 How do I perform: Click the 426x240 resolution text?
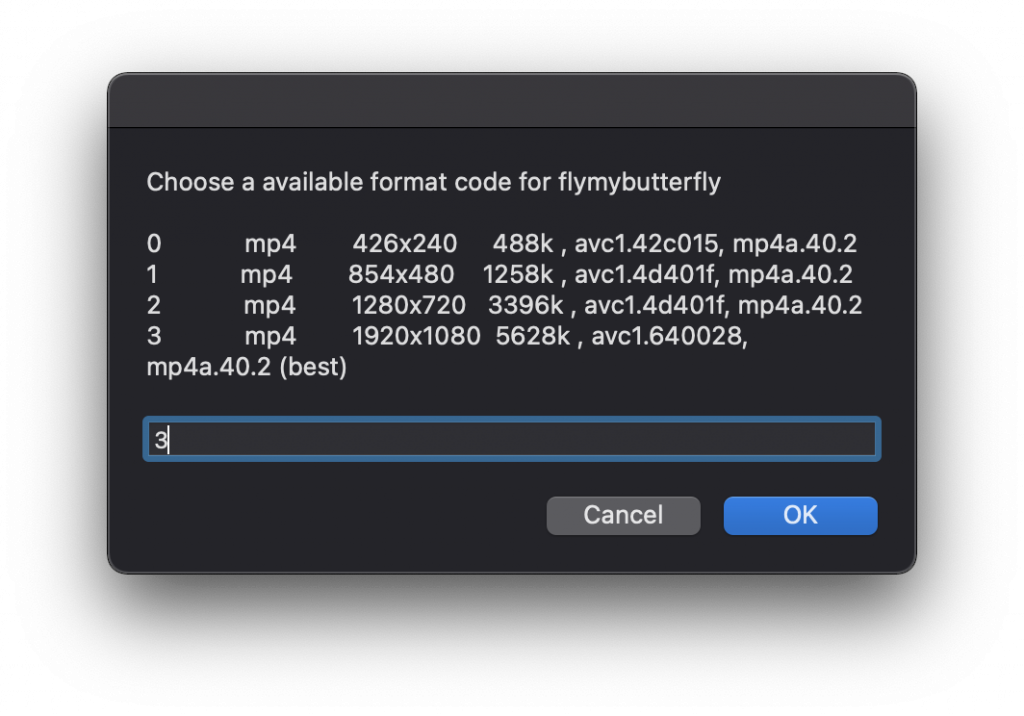click(x=404, y=244)
